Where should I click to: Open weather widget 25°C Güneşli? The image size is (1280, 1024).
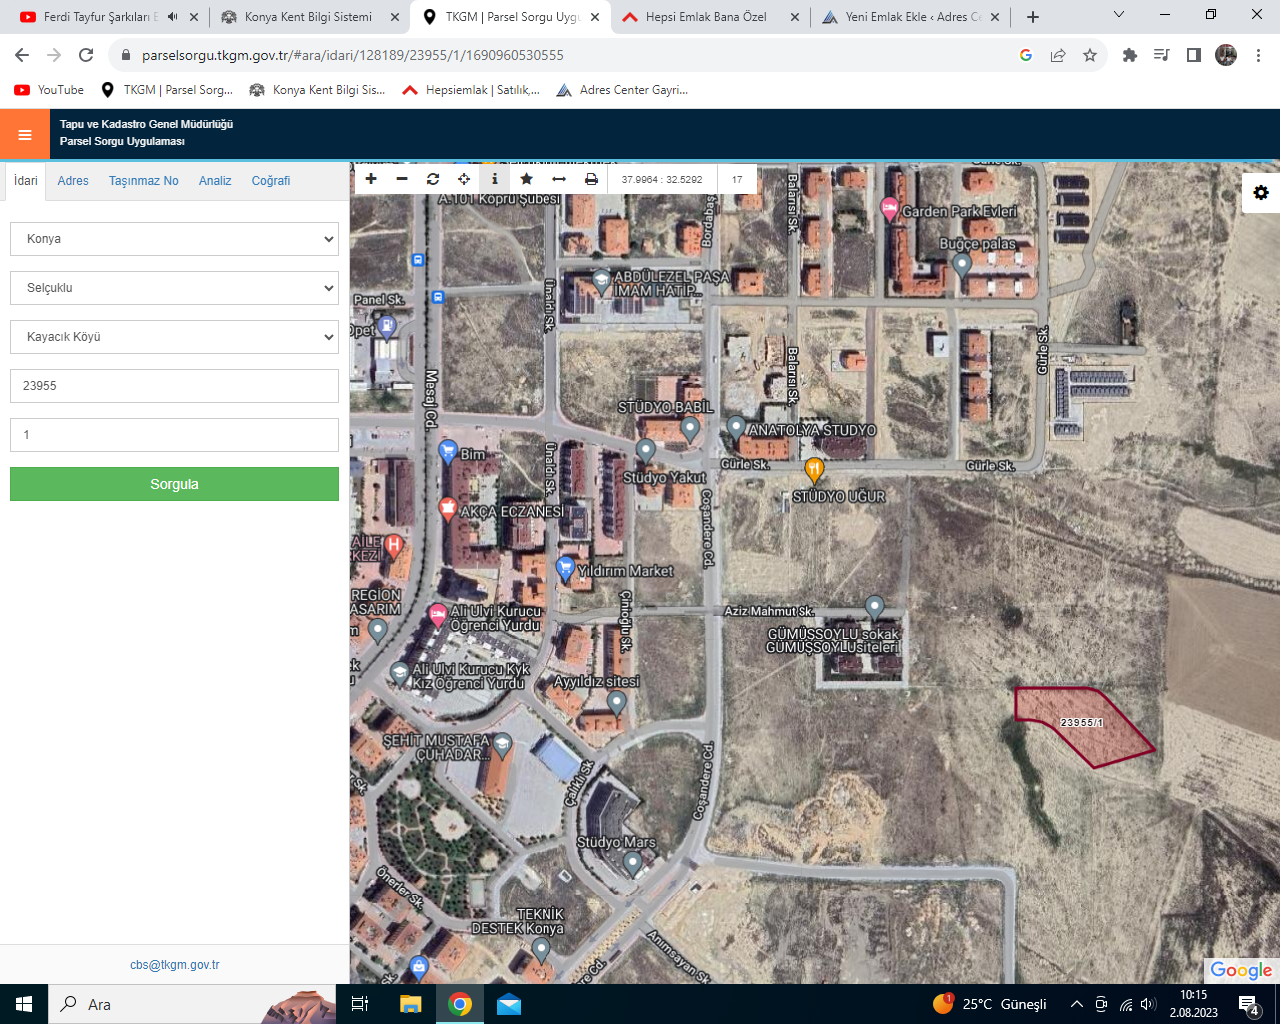click(990, 1004)
